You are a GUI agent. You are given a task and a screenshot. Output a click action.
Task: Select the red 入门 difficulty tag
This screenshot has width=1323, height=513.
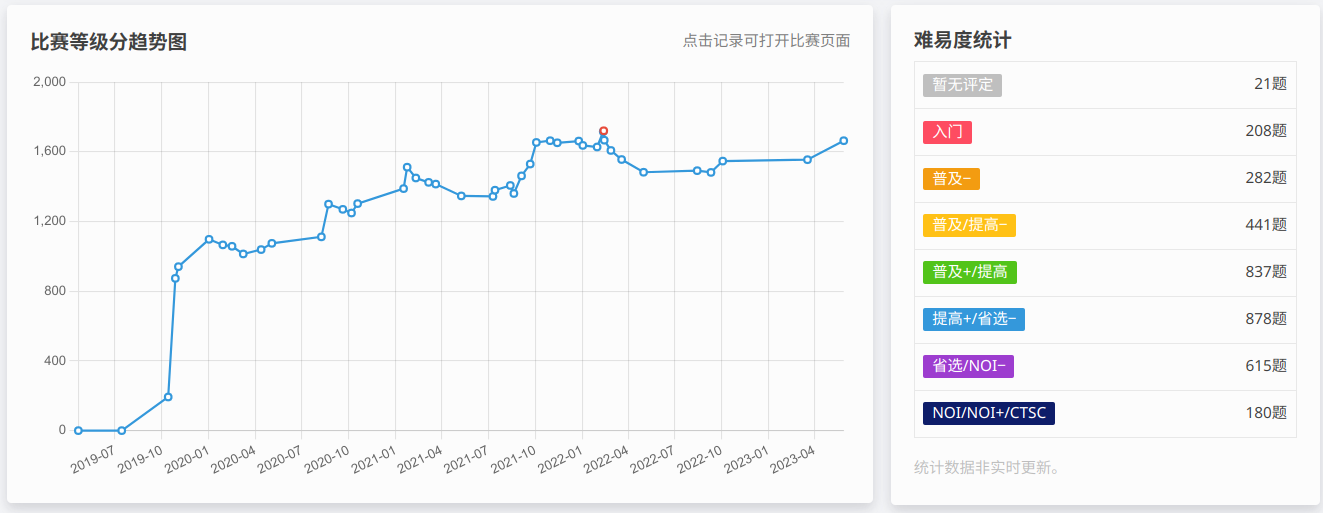click(x=947, y=132)
